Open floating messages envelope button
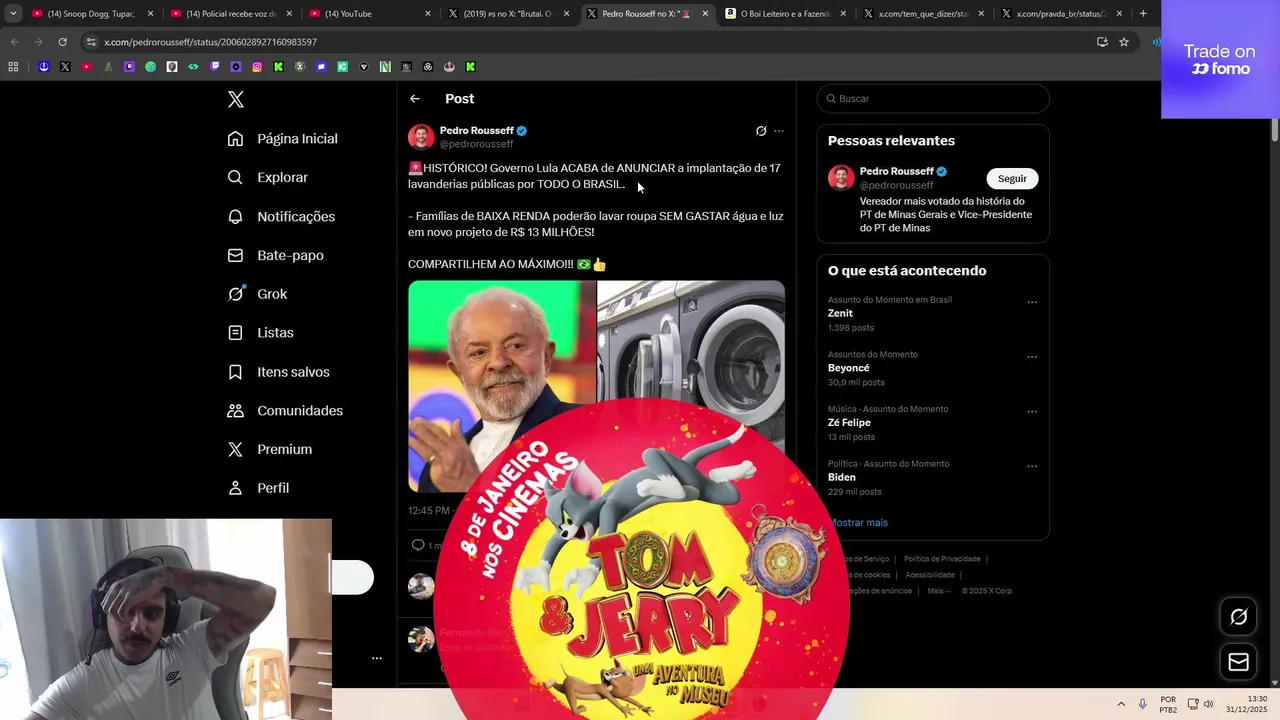This screenshot has height=720, width=1280. pyautogui.click(x=1239, y=662)
